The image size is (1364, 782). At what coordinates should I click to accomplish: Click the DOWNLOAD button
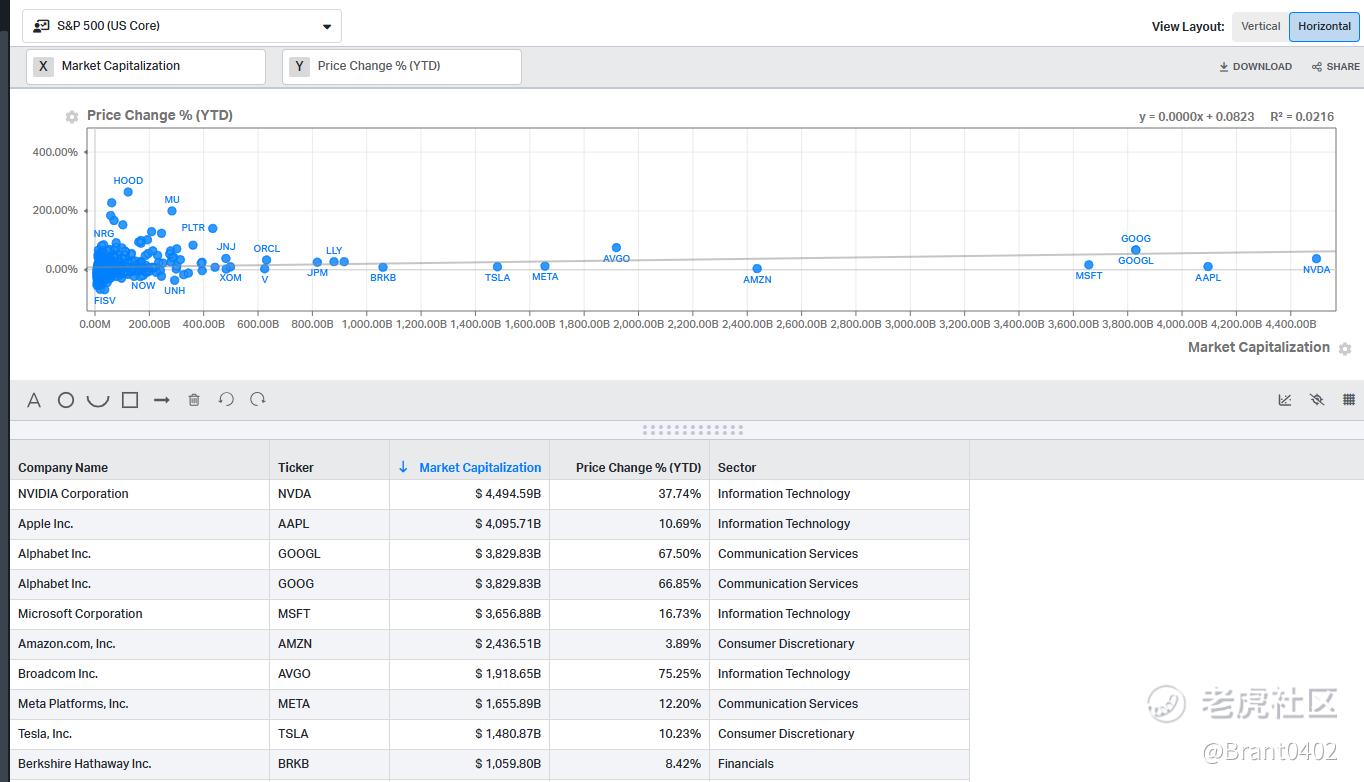[x=1255, y=67]
